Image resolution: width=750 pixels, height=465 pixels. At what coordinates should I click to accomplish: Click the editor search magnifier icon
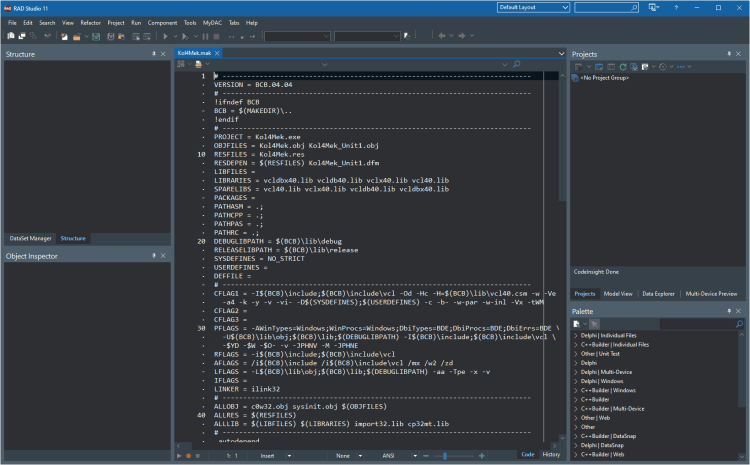[517, 64]
